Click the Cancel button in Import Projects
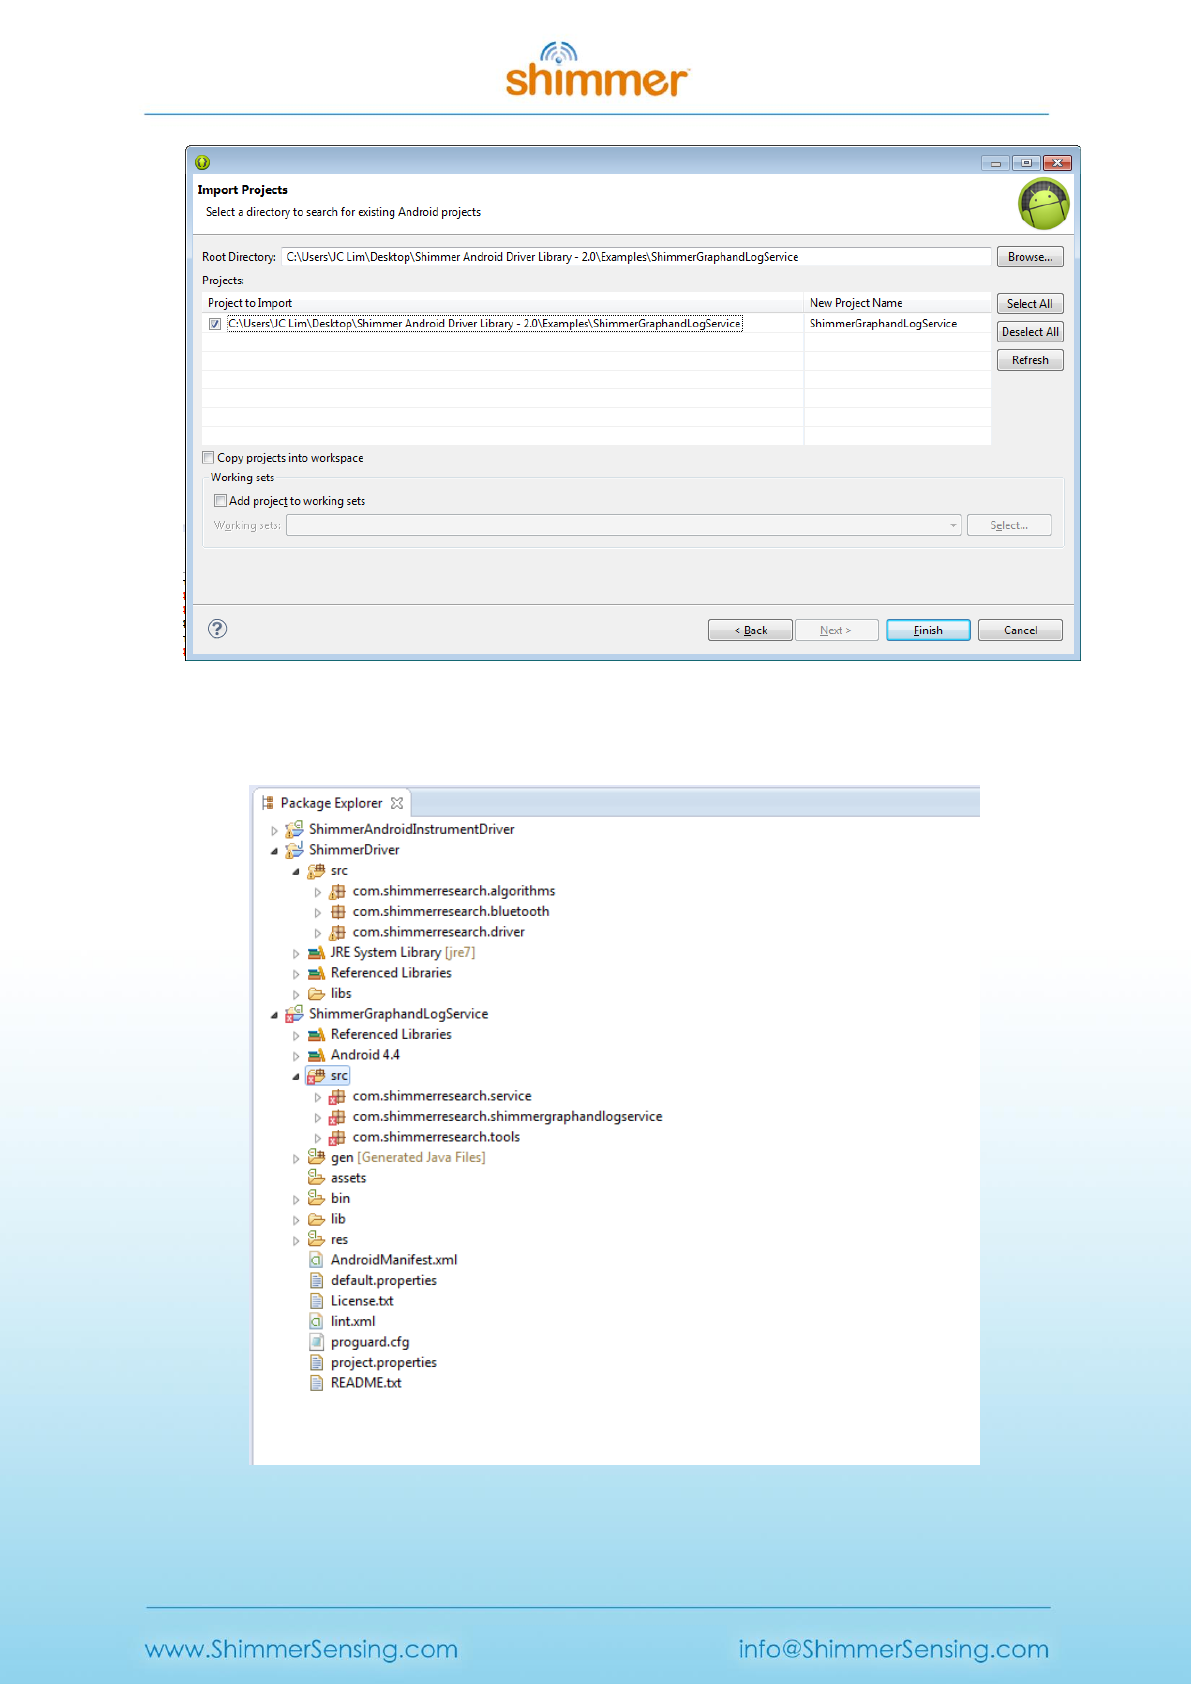Viewport: 1191px width, 1684px height. pos(1020,630)
